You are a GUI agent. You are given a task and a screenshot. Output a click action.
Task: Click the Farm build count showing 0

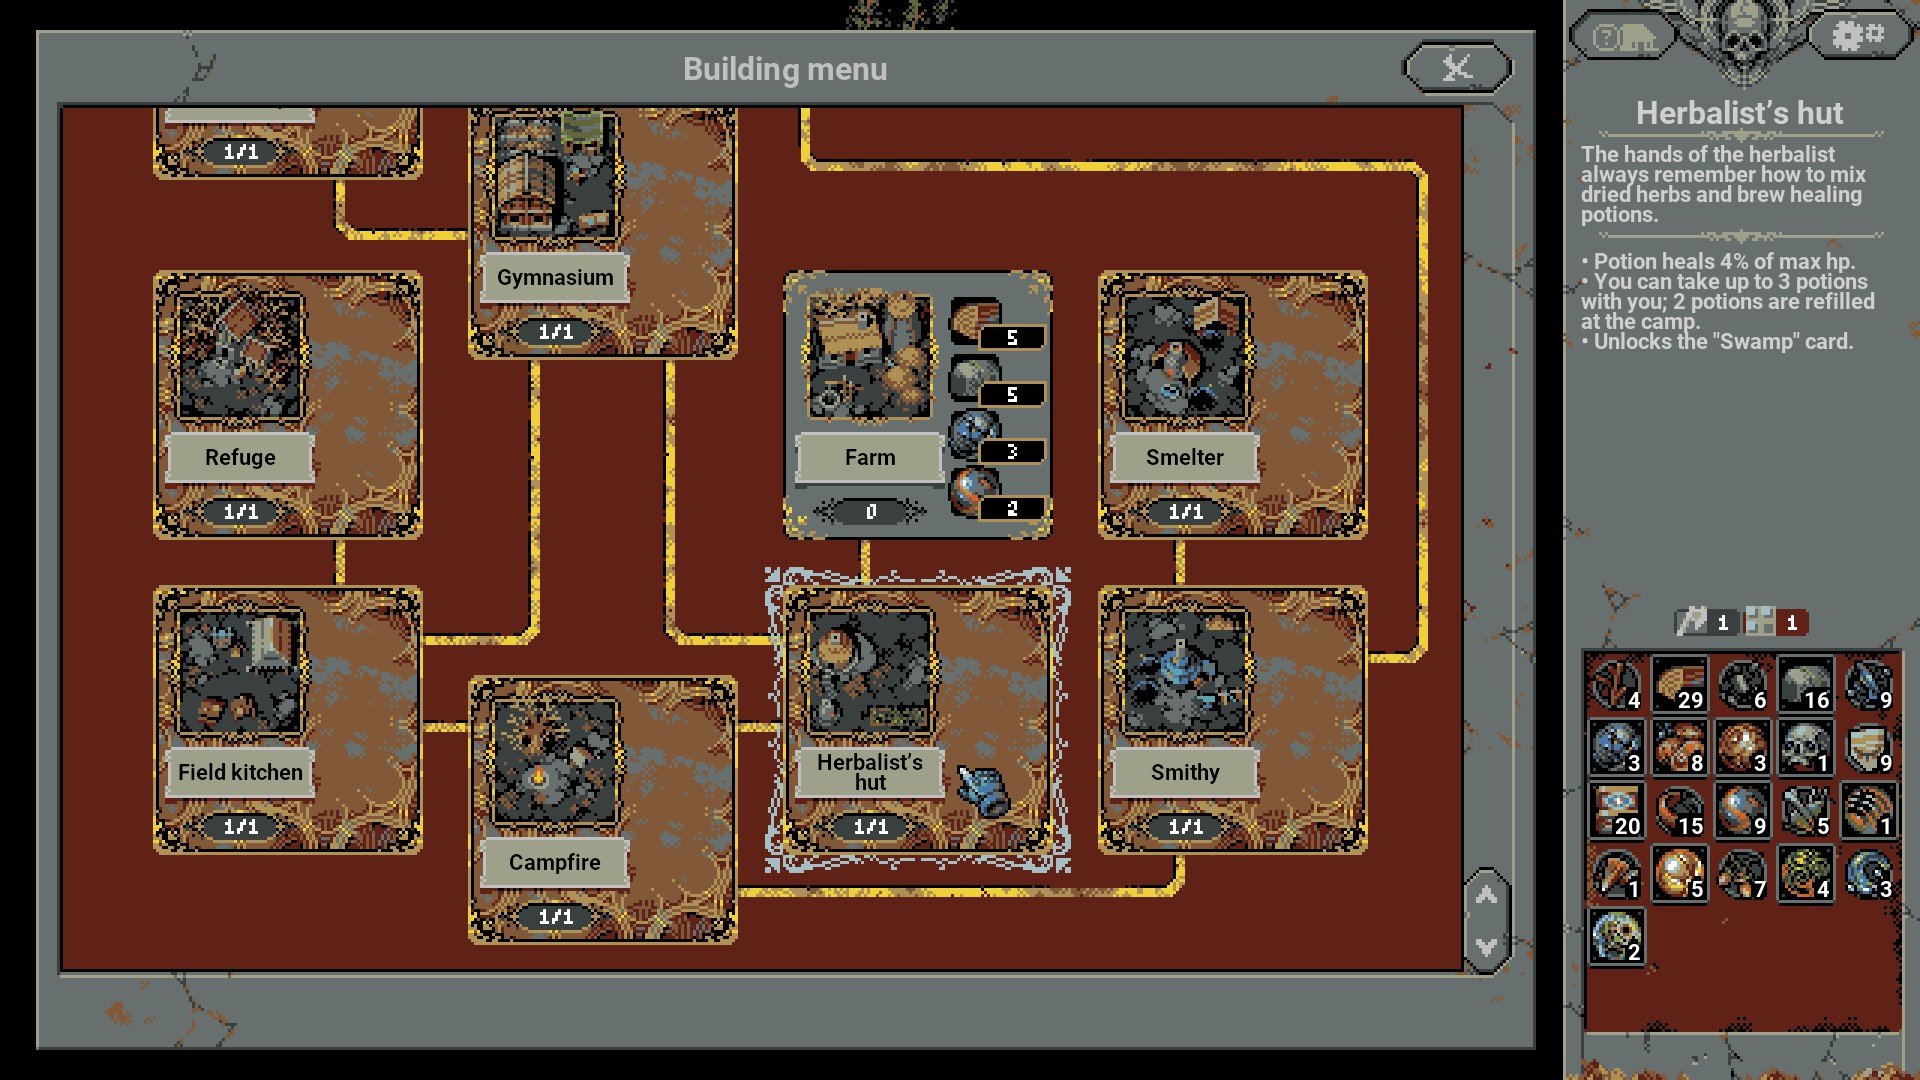pyautogui.click(x=870, y=512)
